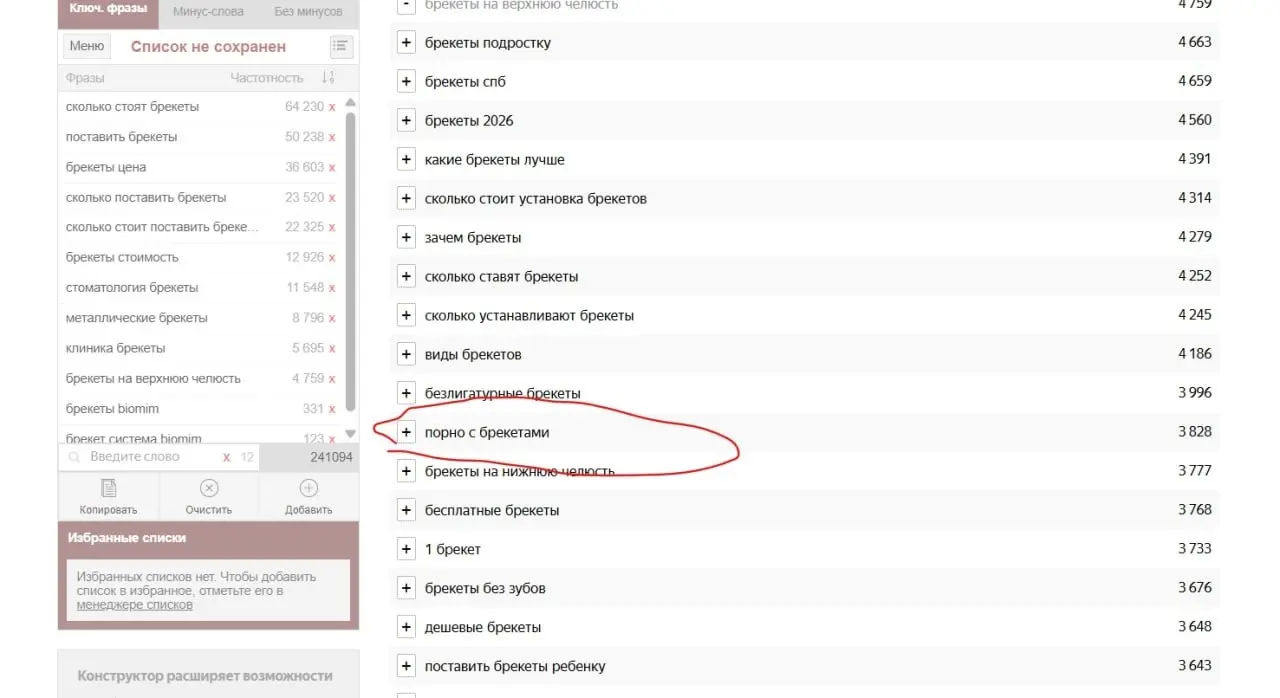Open the "Меню" dropdown button

click(x=87, y=46)
